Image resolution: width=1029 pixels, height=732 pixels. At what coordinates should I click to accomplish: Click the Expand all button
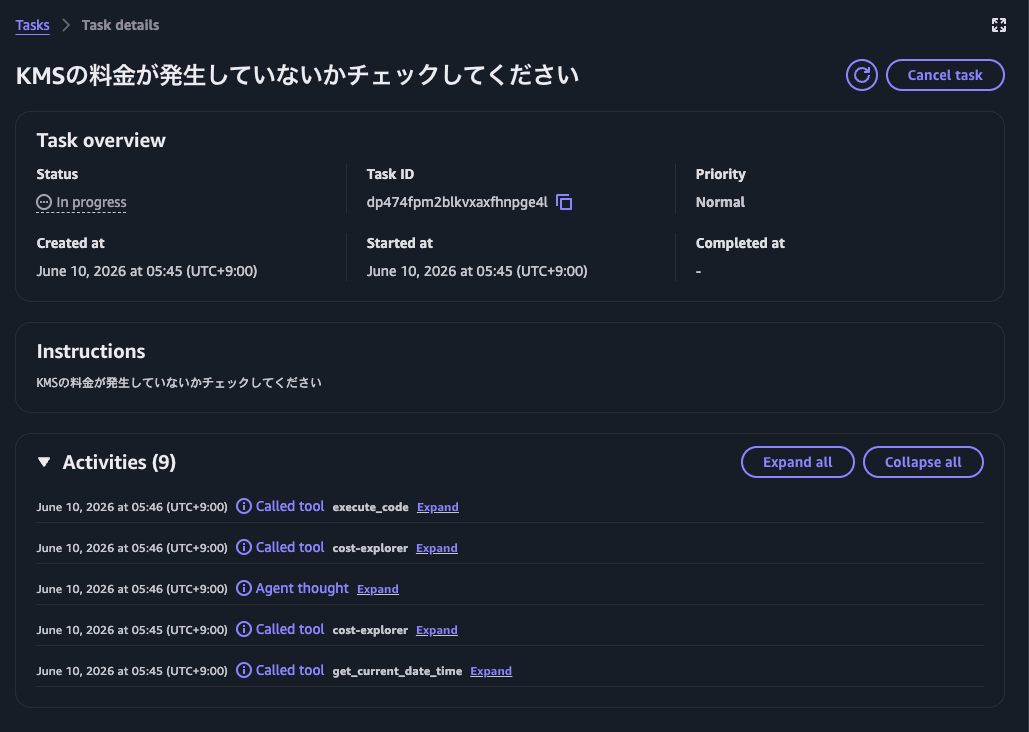tap(797, 462)
